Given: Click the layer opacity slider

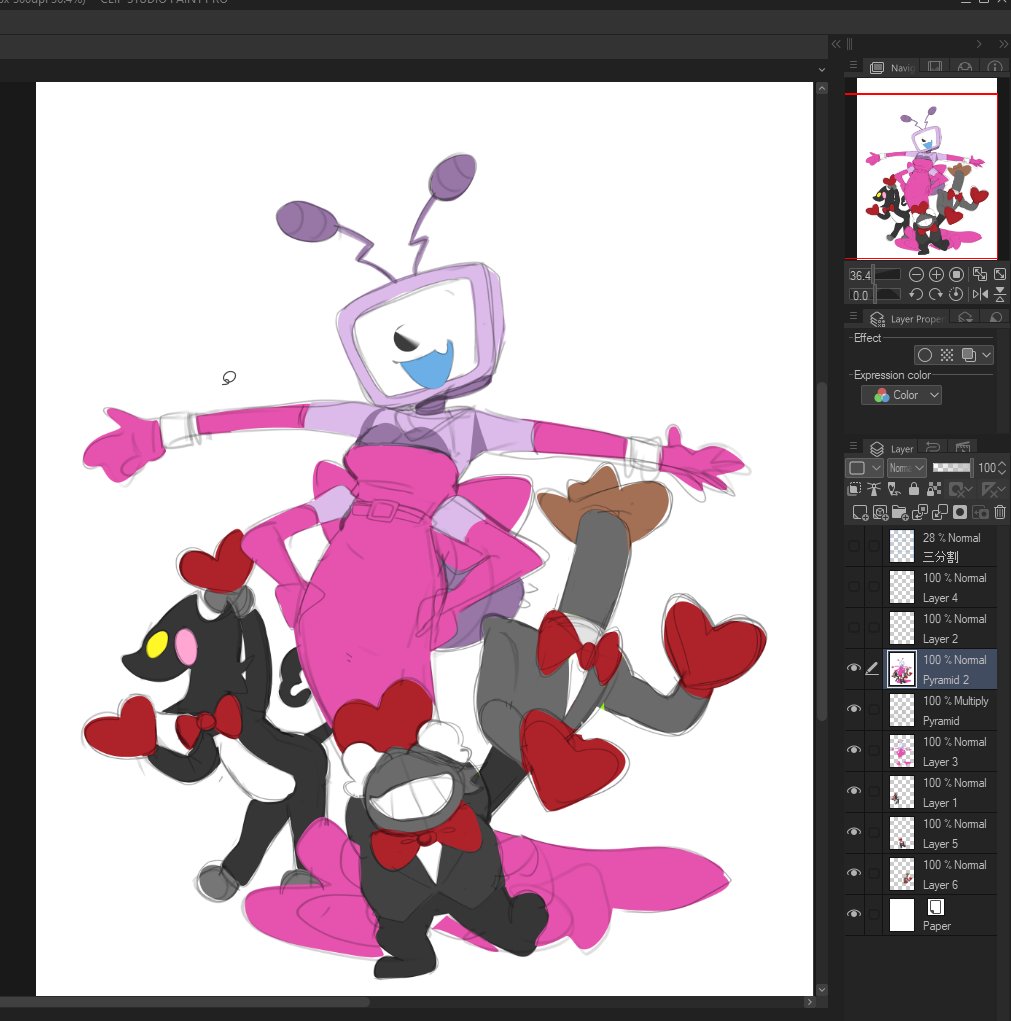Looking at the screenshot, I should pos(952,468).
